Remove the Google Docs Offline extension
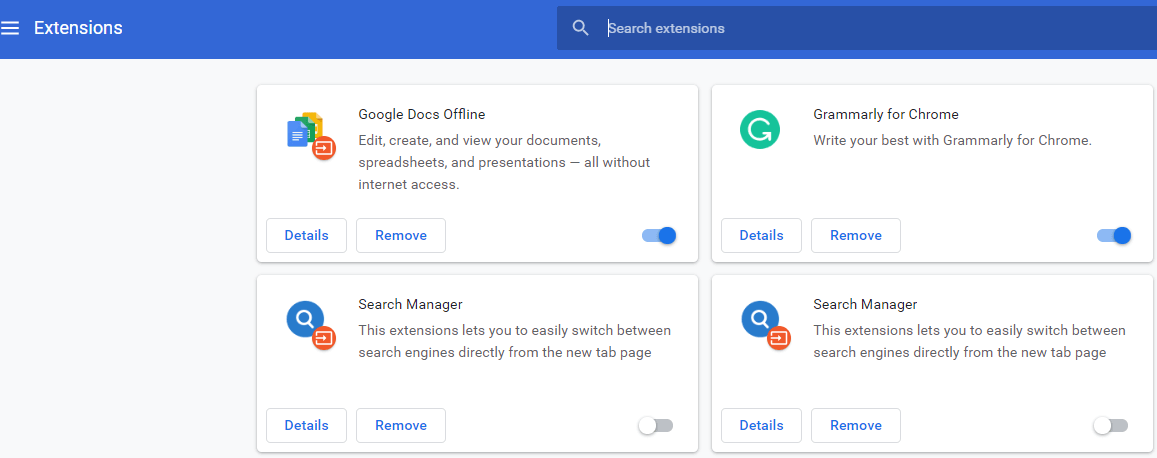The width and height of the screenshot is (1157, 458). [x=401, y=236]
